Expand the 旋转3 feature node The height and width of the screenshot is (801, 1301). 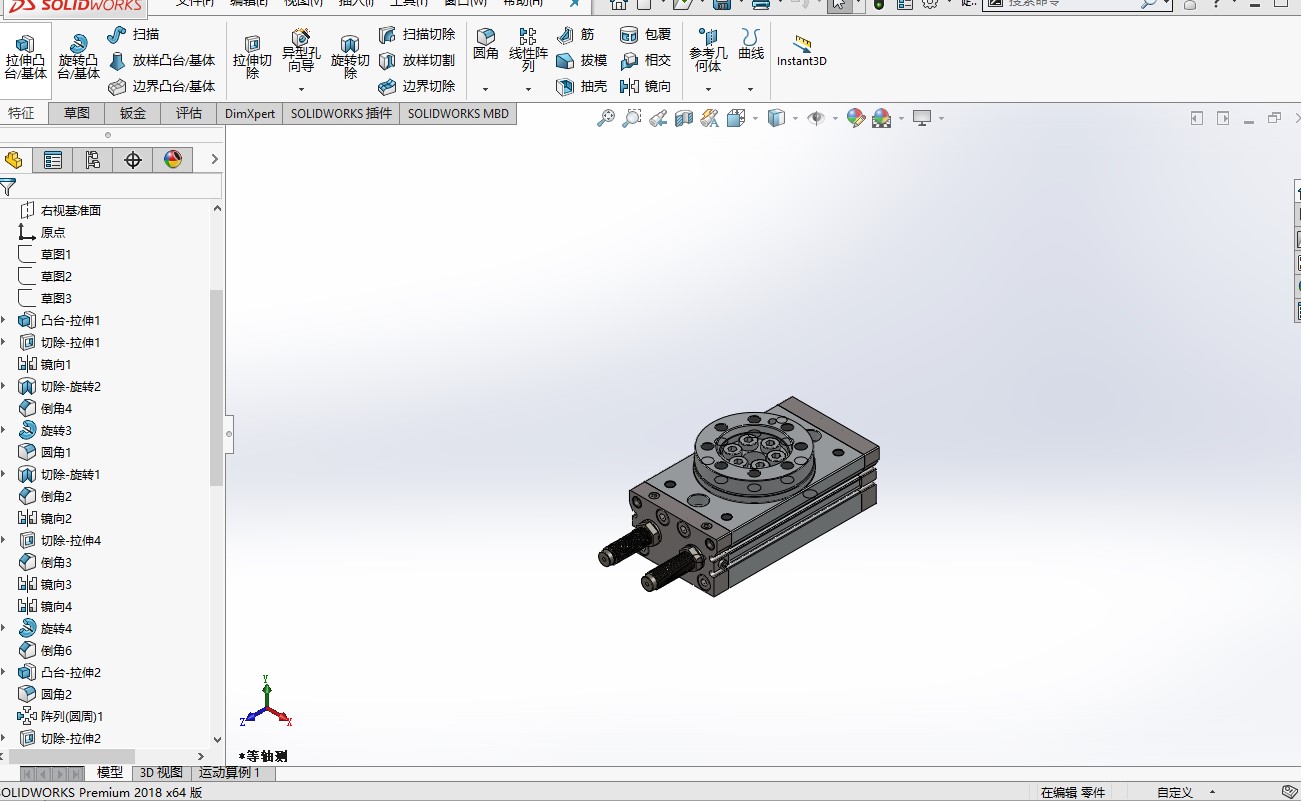coord(4,430)
